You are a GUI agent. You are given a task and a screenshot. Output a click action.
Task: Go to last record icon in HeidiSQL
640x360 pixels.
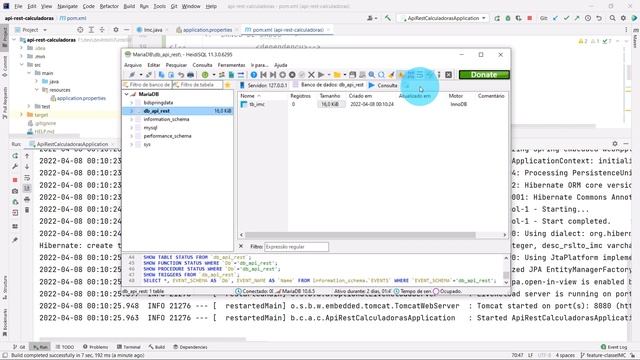click(273, 75)
